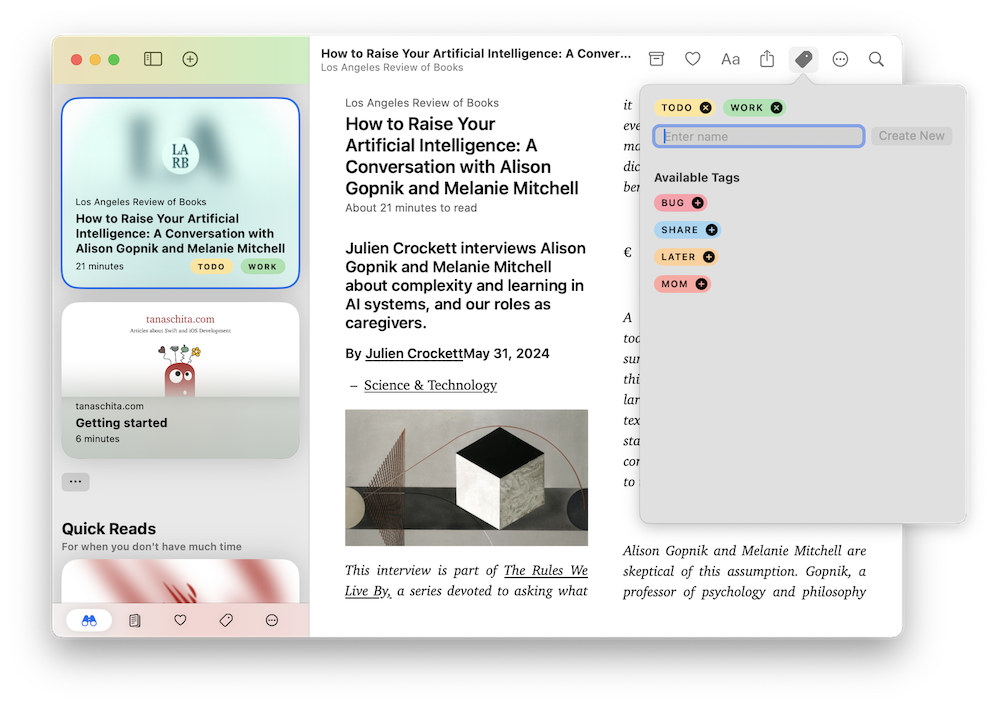The width and height of the screenshot is (1000, 706).
Task: Open the Aa text appearance settings
Action: pyautogui.click(x=730, y=59)
